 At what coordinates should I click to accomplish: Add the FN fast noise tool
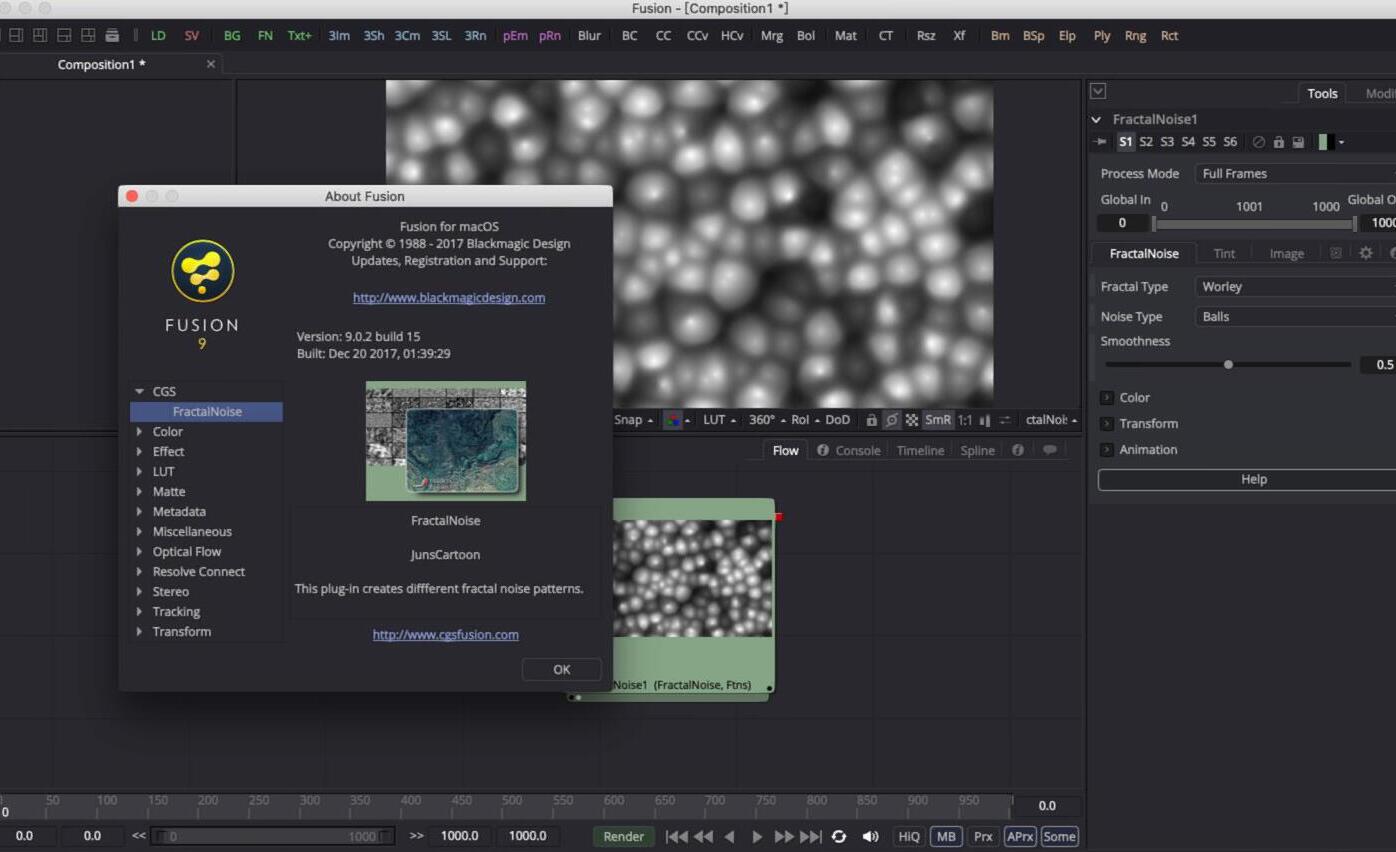[x=265, y=35]
